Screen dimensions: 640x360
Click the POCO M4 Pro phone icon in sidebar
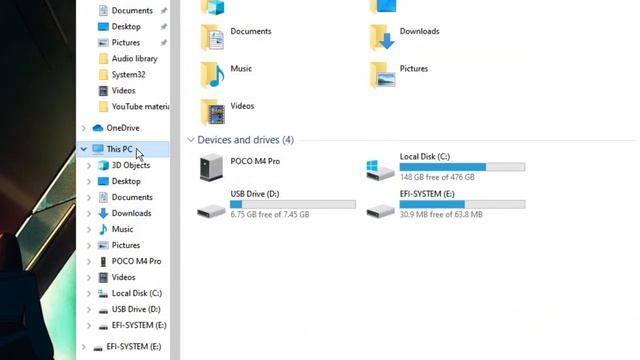[103, 261]
